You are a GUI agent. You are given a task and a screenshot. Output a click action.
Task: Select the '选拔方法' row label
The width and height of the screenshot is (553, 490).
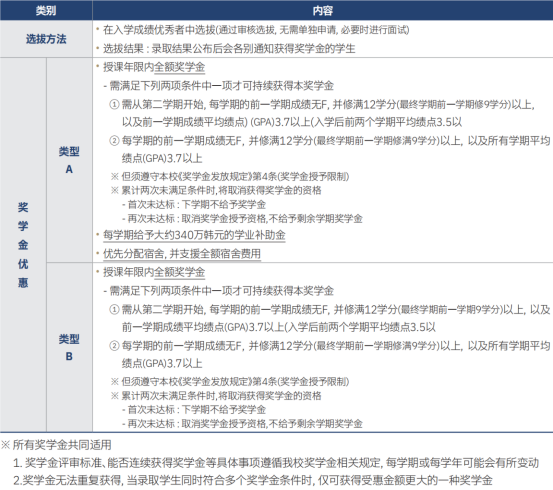[x=46, y=39]
